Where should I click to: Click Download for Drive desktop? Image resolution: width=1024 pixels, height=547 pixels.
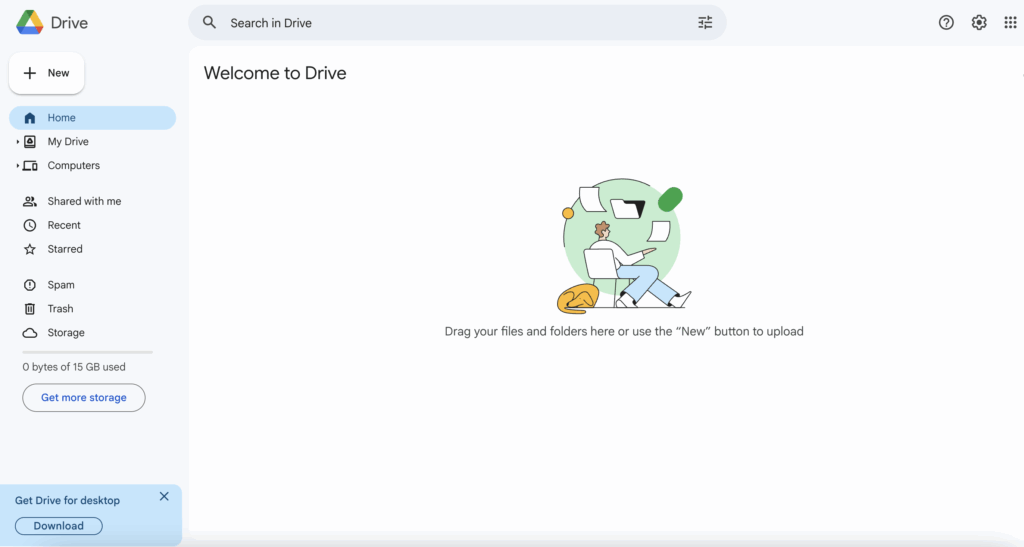(x=59, y=526)
